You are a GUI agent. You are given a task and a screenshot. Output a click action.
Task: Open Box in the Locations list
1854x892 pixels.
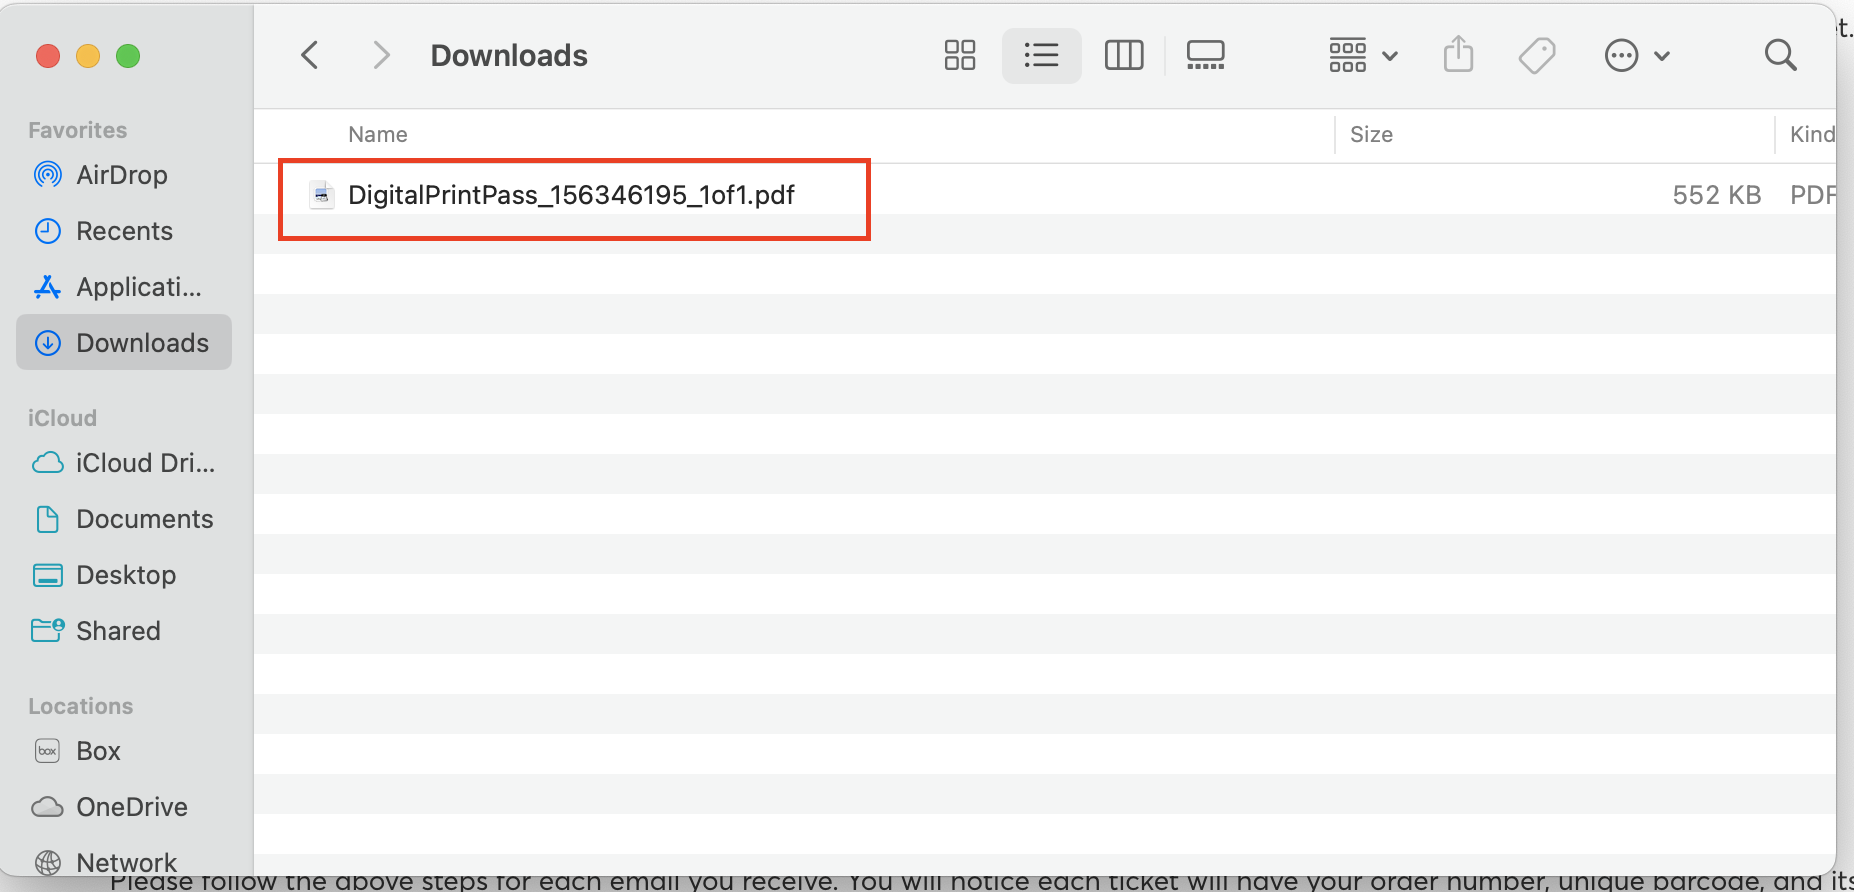124,751
